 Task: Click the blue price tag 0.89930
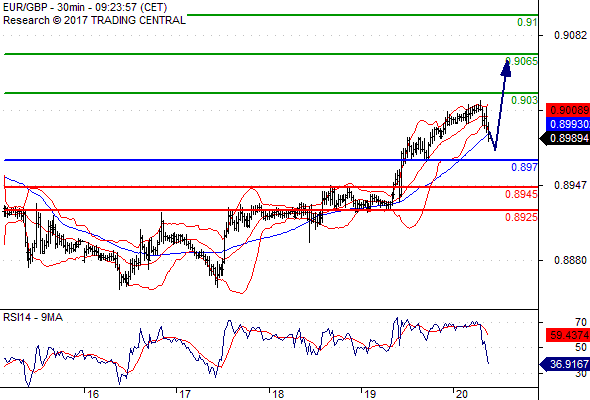[568, 124]
